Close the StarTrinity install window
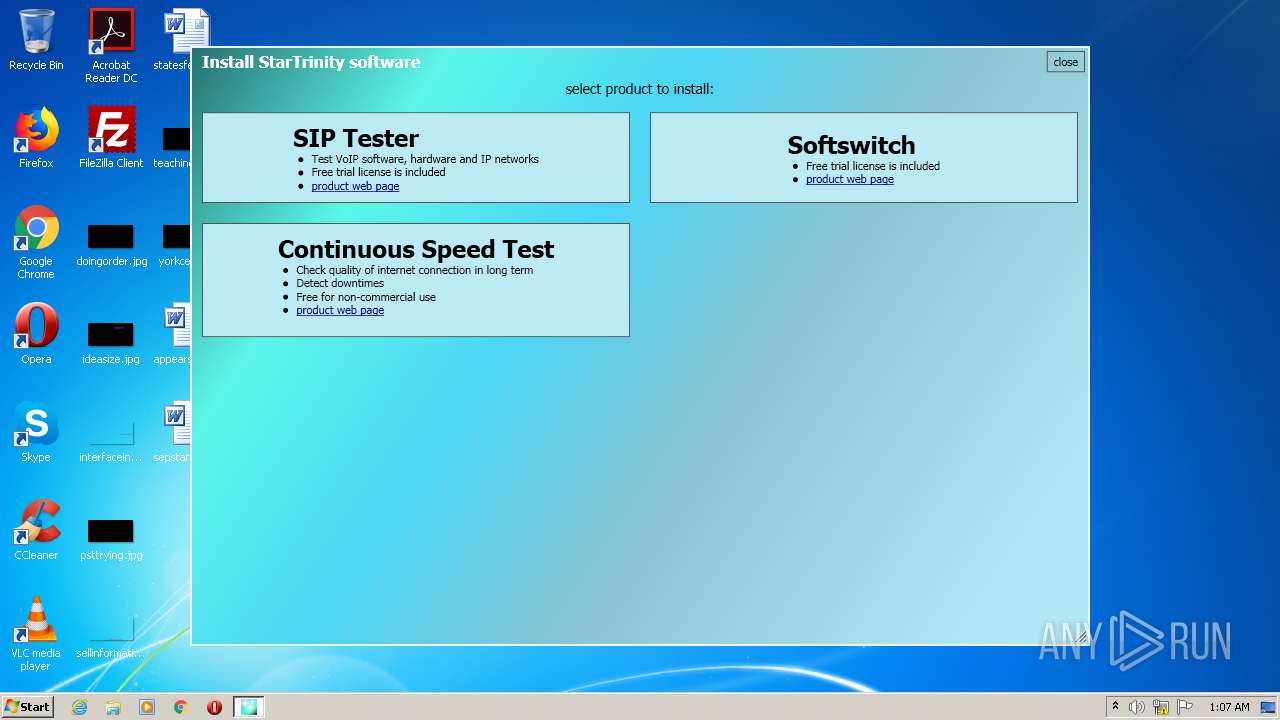Viewport: 1280px width, 720px height. pos(1066,62)
